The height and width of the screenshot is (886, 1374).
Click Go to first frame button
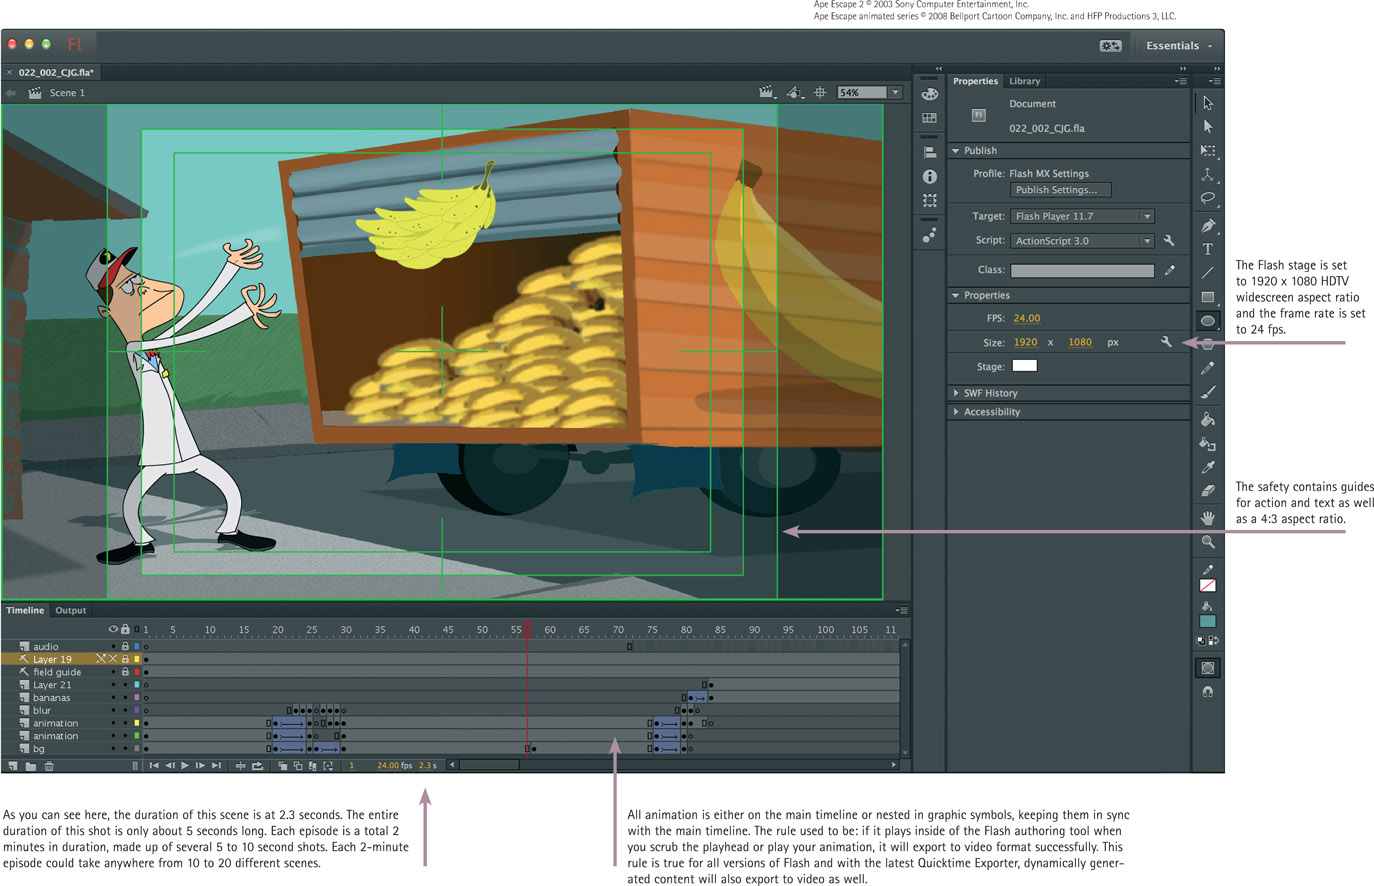pos(154,766)
